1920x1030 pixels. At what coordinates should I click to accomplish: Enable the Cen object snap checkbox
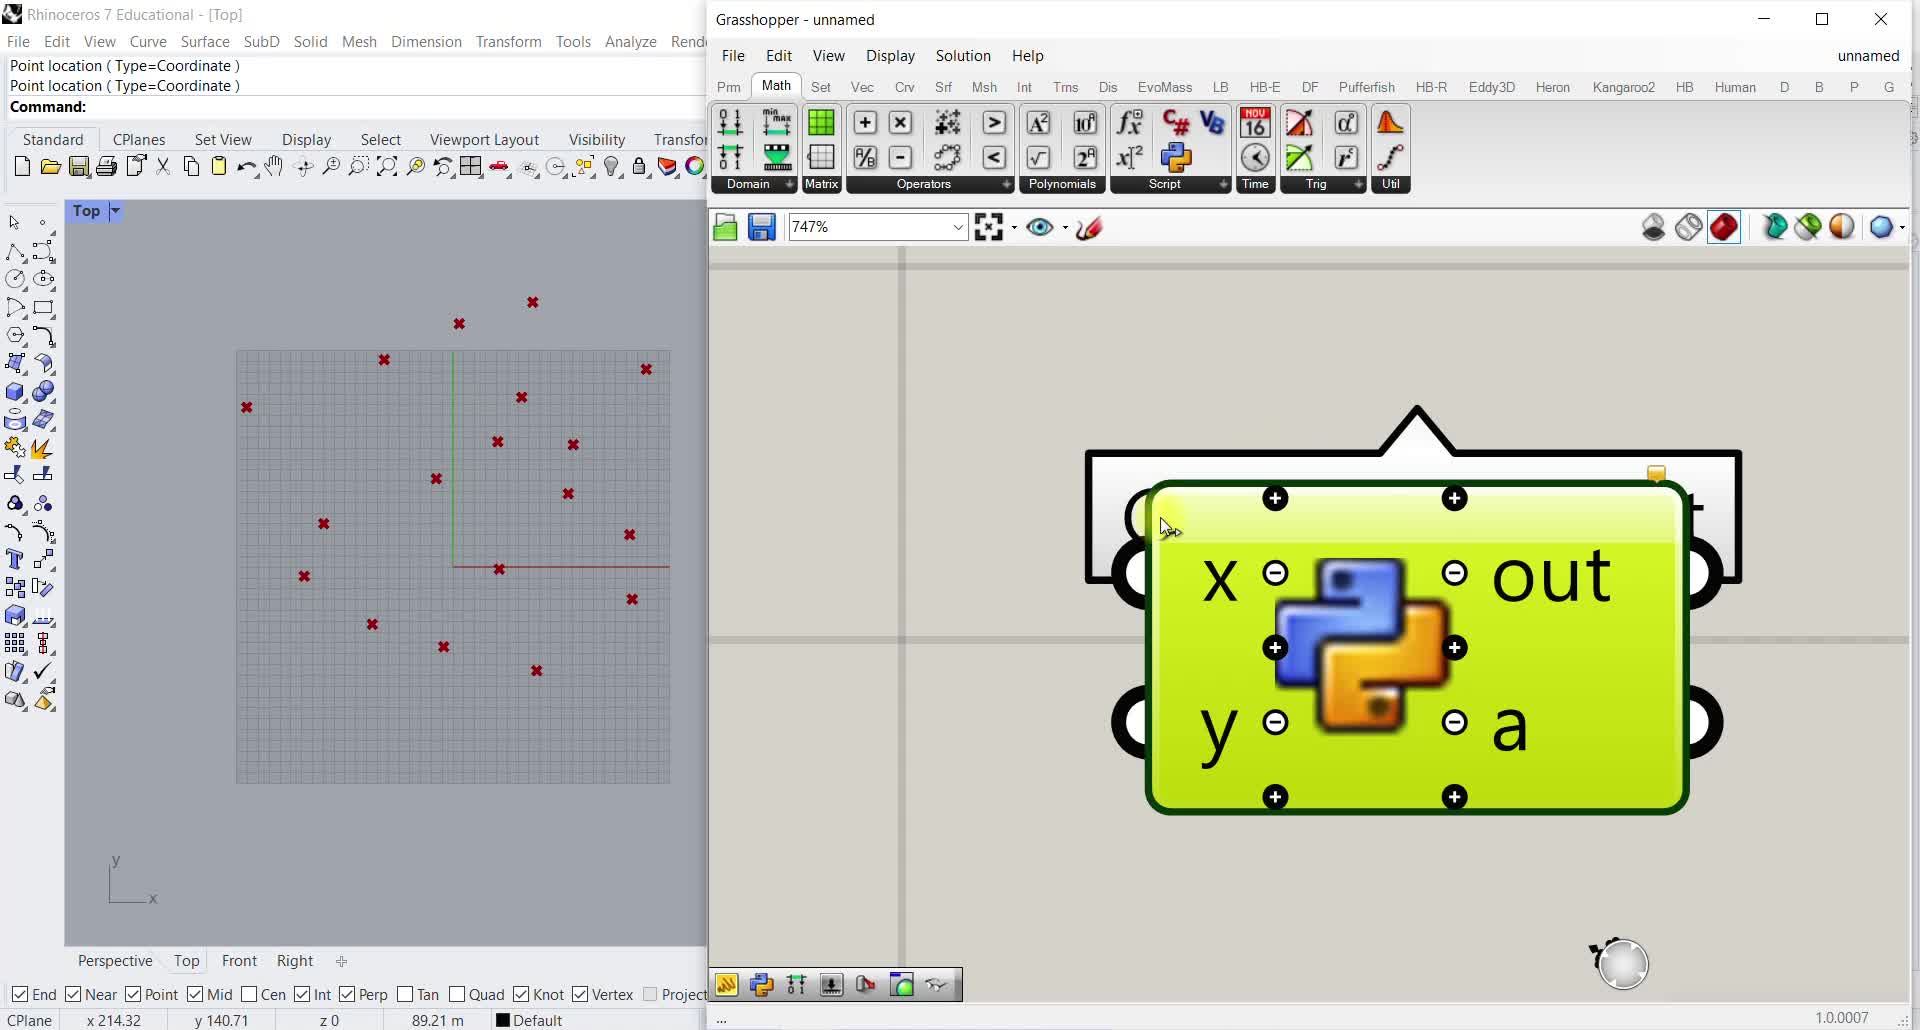pyautogui.click(x=249, y=994)
